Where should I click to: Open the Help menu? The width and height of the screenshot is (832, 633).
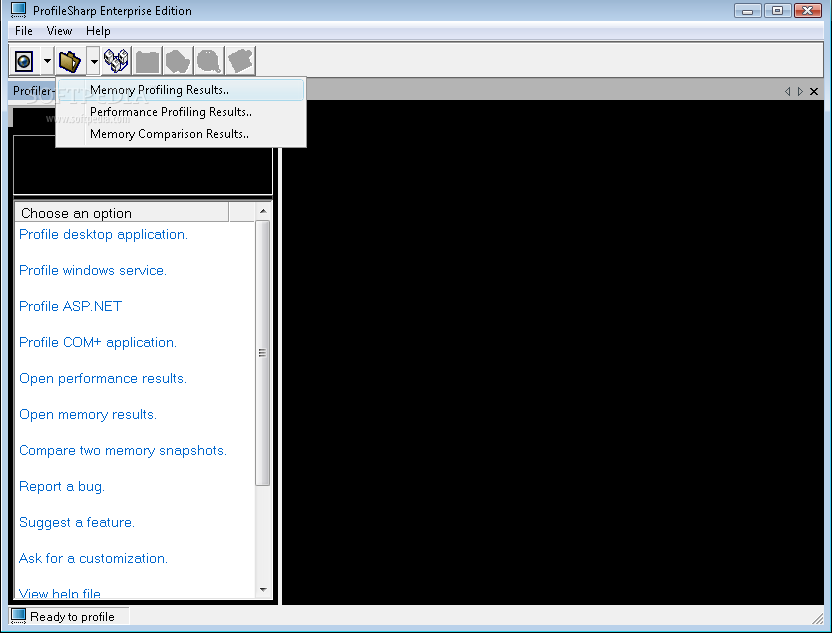pos(98,31)
